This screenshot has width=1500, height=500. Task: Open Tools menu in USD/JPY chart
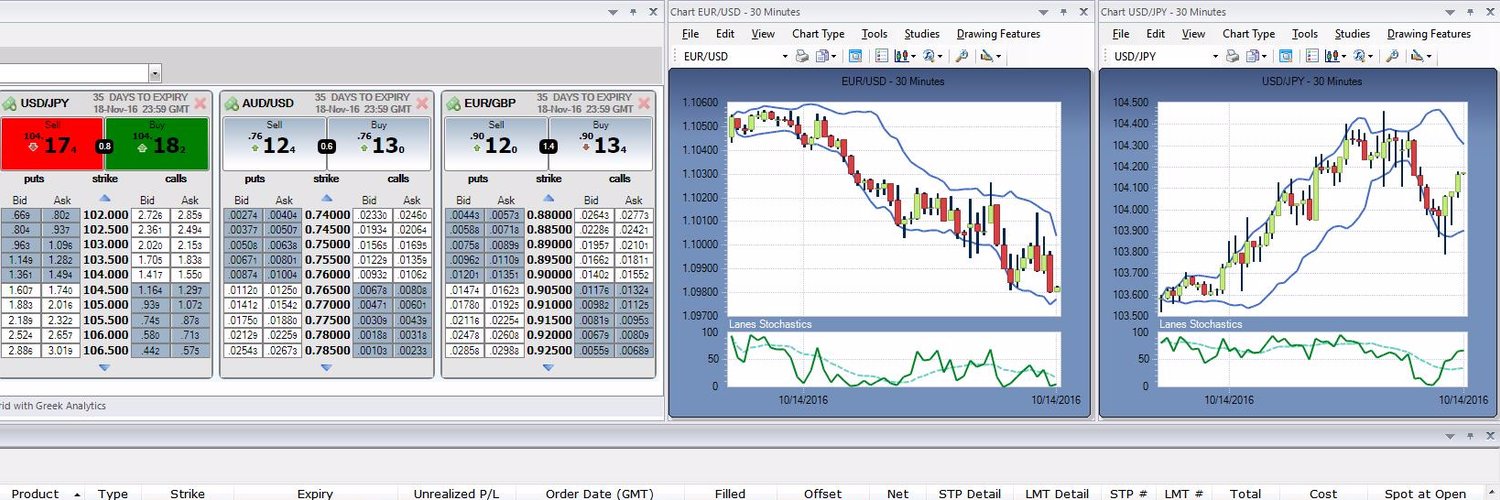pyautogui.click(x=1304, y=34)
